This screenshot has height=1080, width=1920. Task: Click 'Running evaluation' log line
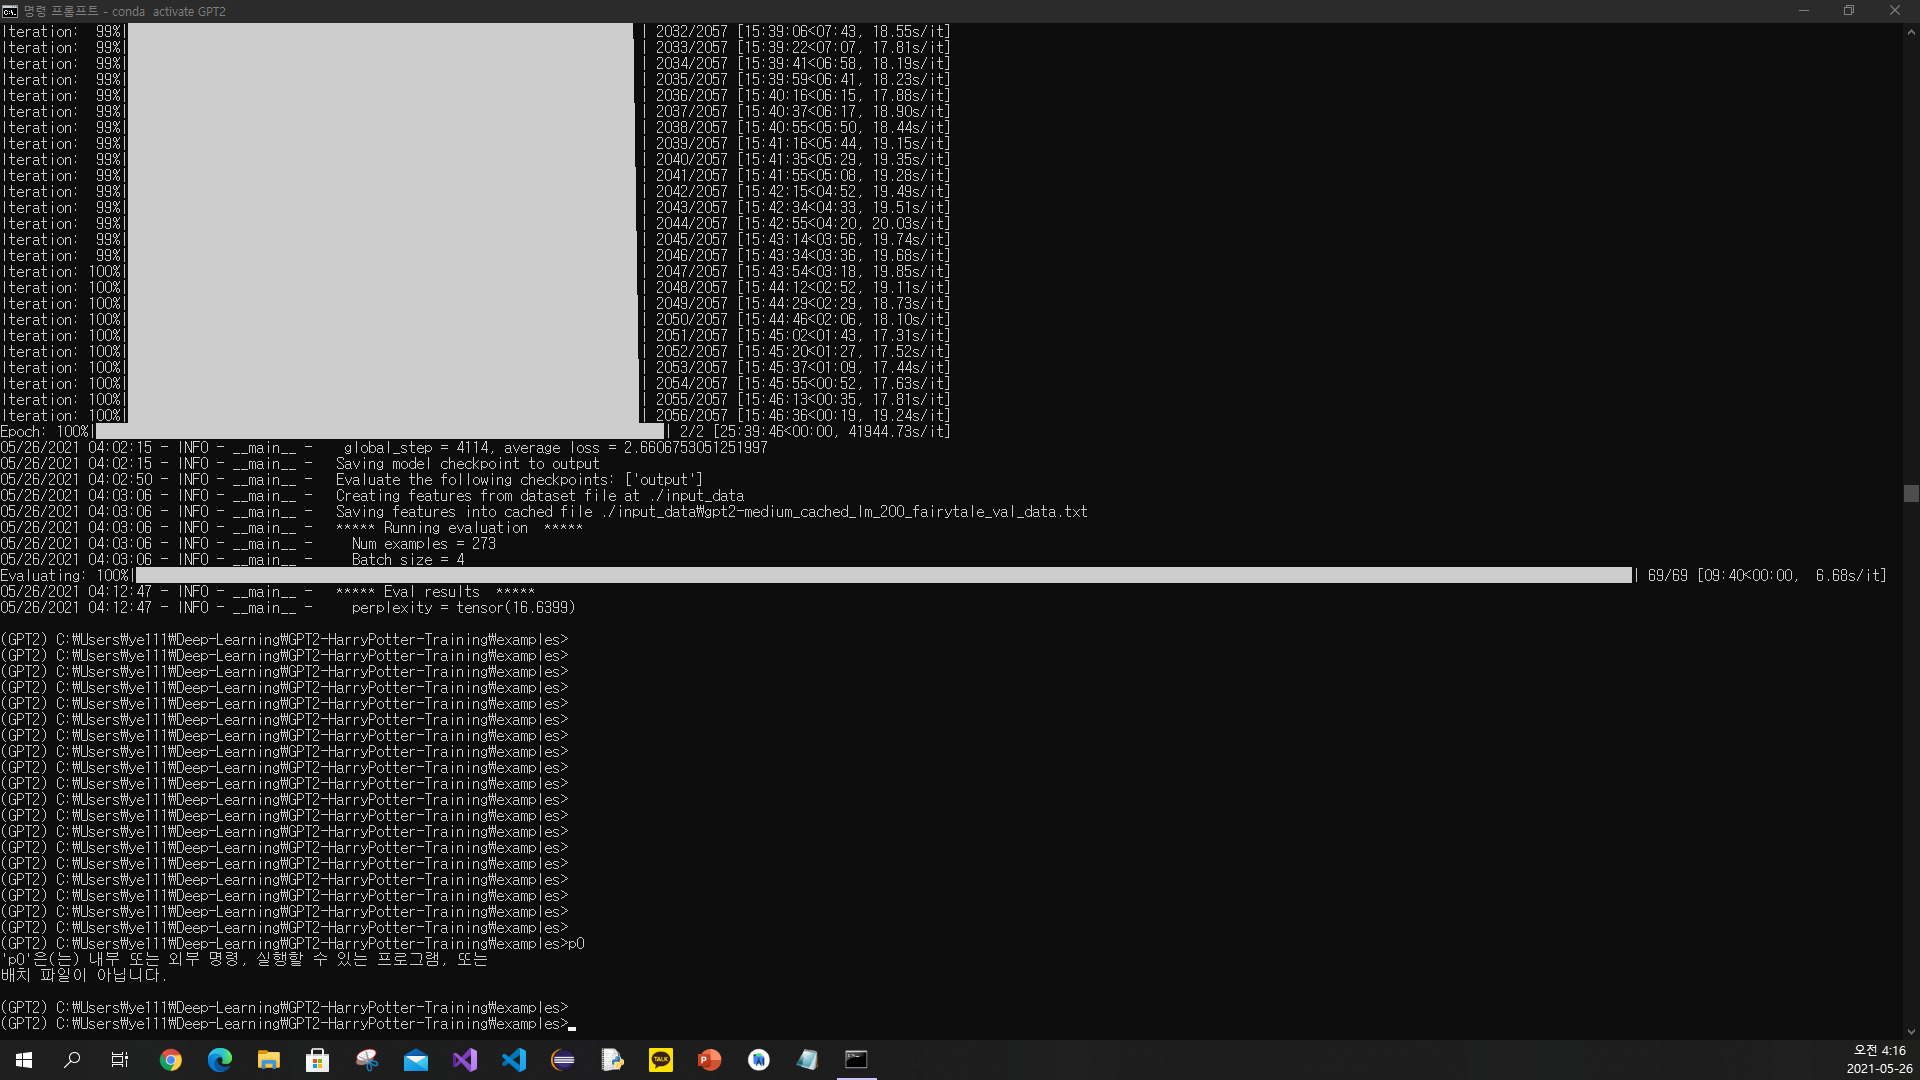coord(292,528)
